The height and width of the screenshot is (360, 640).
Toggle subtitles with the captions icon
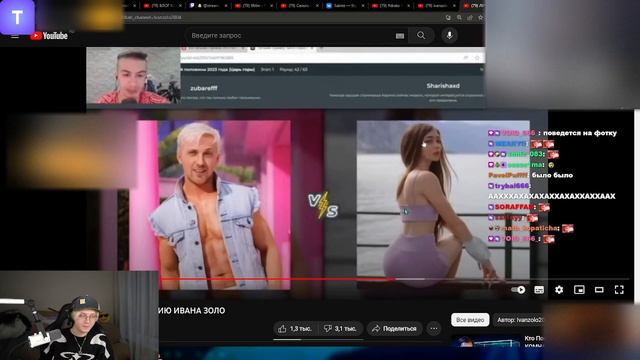pos(539,290)
